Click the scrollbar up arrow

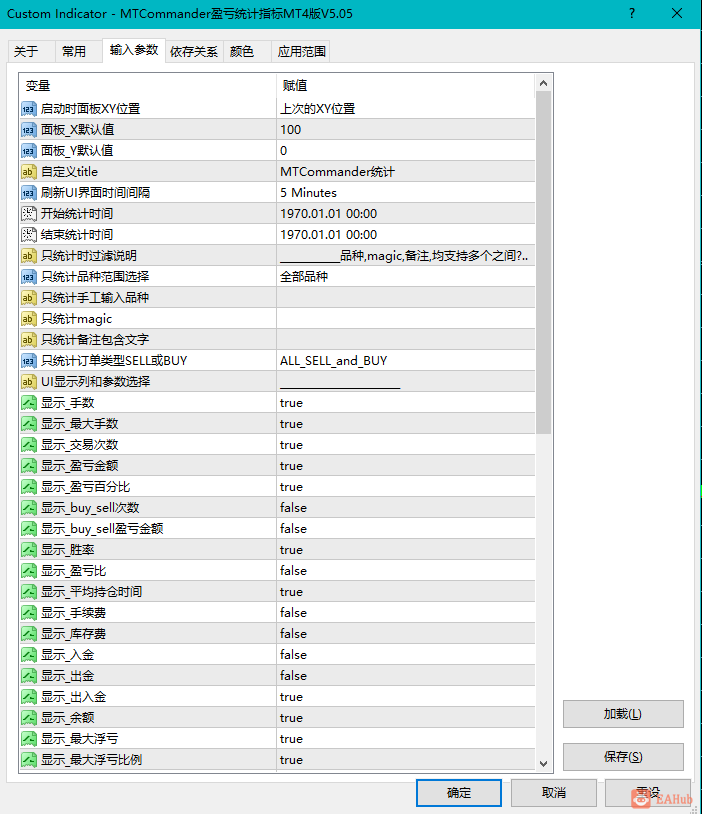[x=544, y=83]
